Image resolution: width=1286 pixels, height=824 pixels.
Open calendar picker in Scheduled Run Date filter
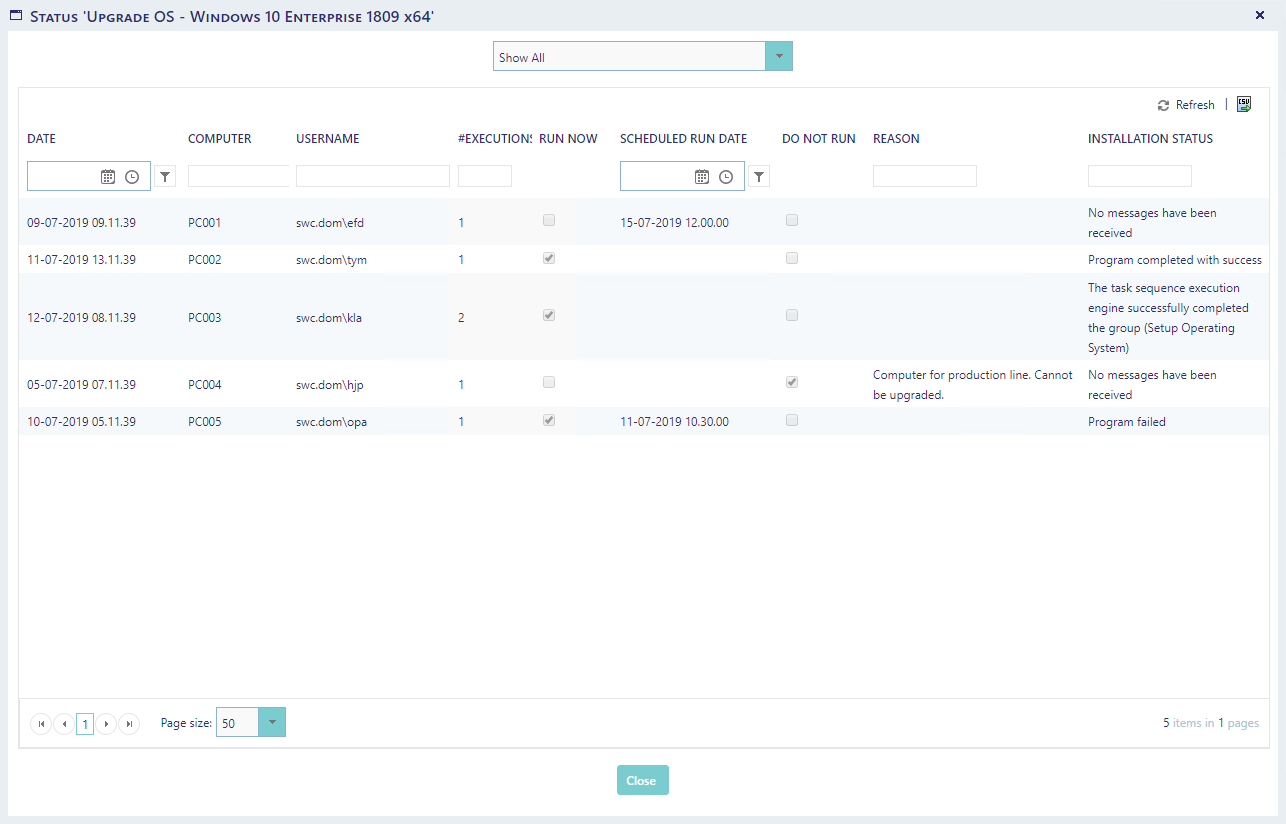pos(702,177)
